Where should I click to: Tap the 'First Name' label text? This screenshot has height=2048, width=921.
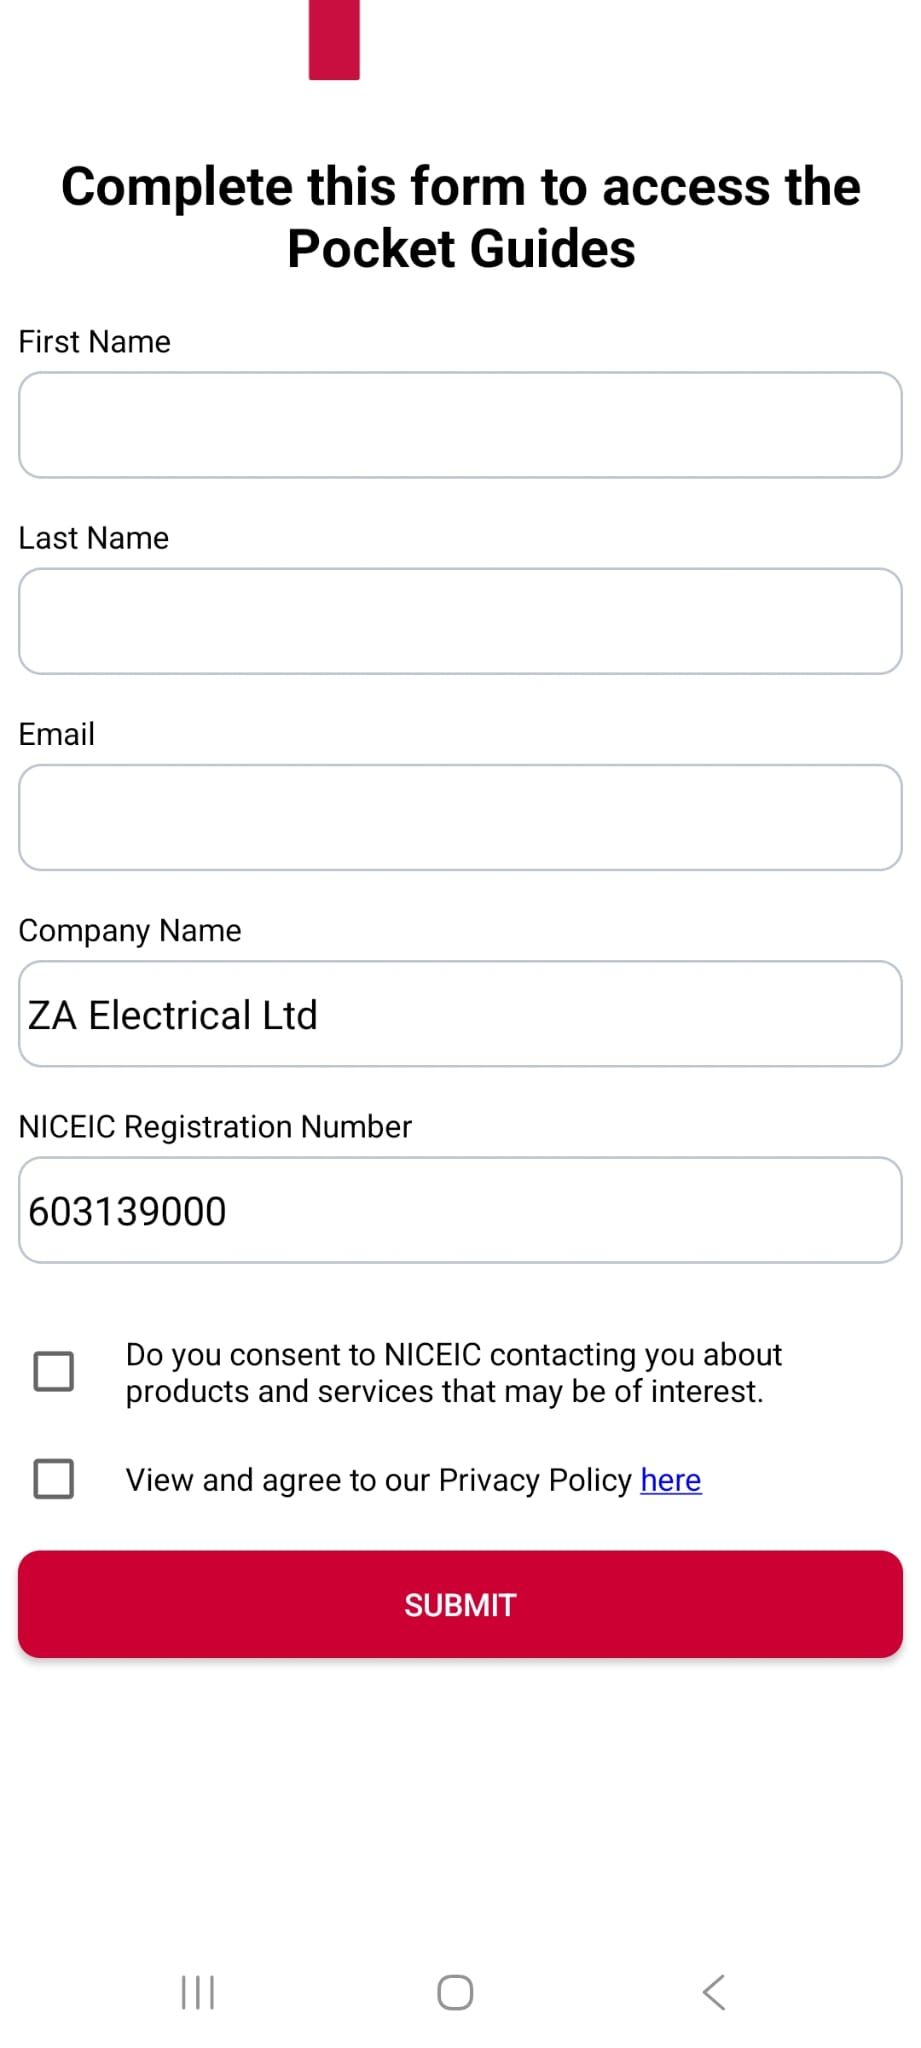(95, 342)
